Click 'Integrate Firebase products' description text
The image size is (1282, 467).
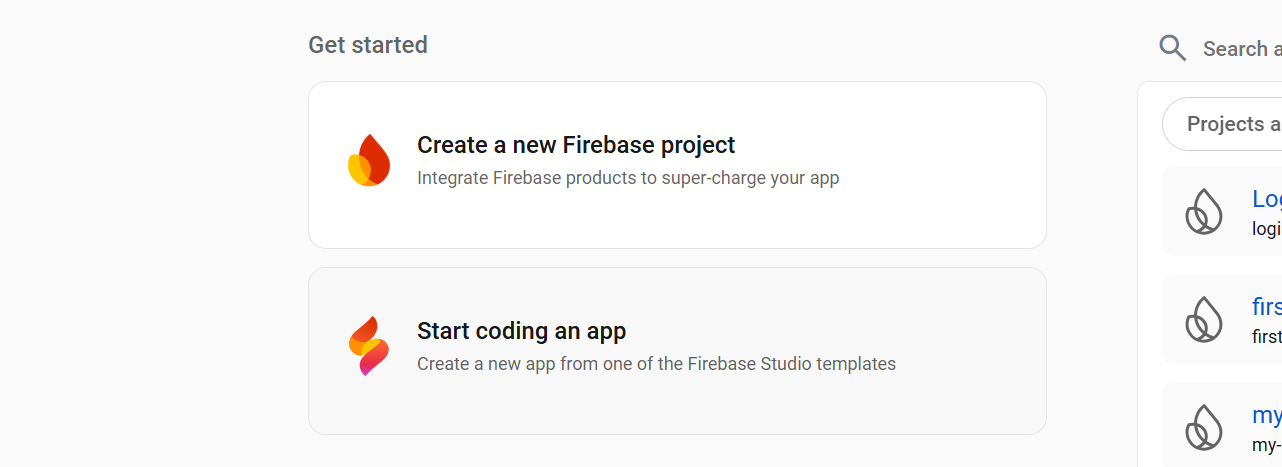tap(627, 178)
